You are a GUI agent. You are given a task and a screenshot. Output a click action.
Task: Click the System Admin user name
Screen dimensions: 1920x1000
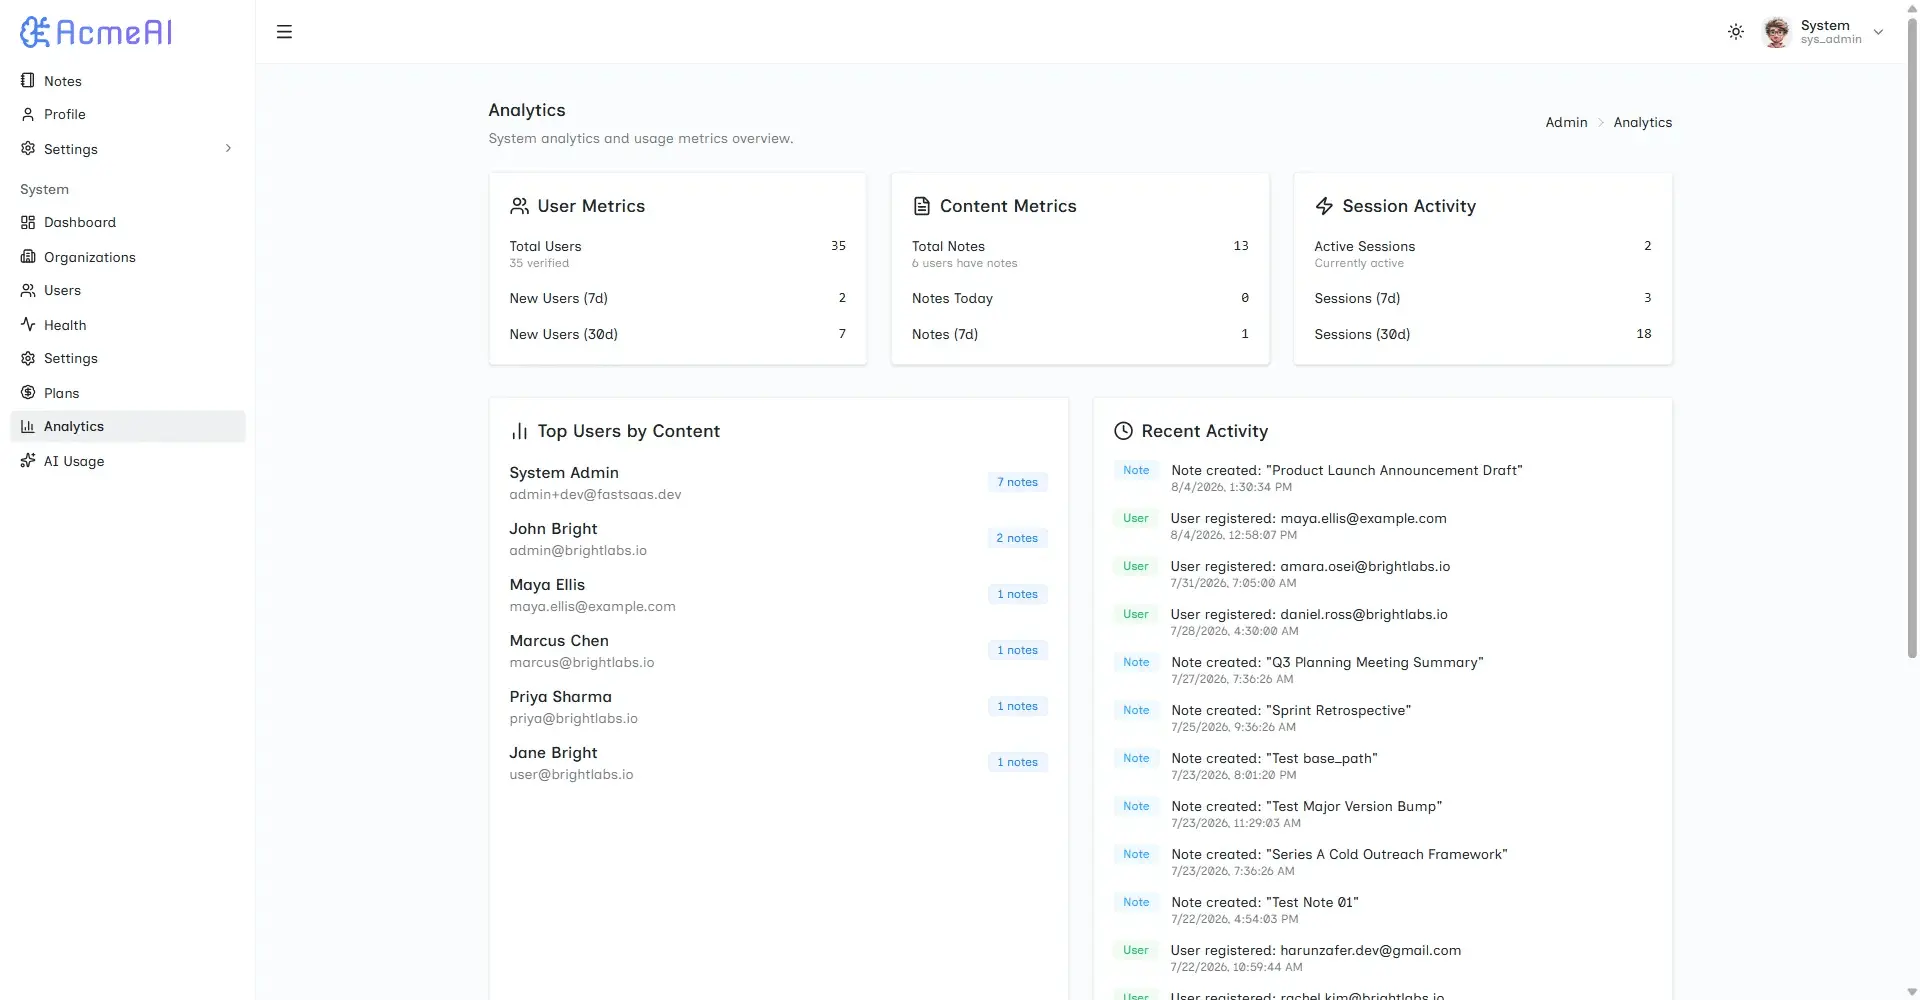coord(564,473)
